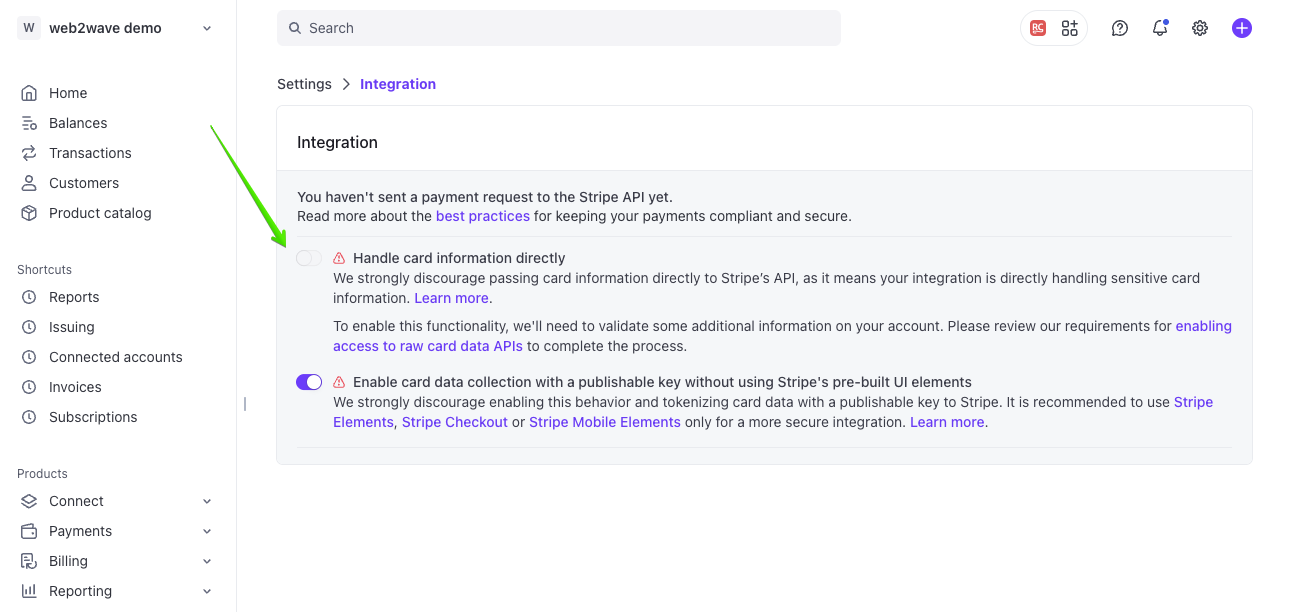Screen dimensions: 1291x612
Task: Click the Customers person icon
Action: pyautogui.click(x=29, y=183)
